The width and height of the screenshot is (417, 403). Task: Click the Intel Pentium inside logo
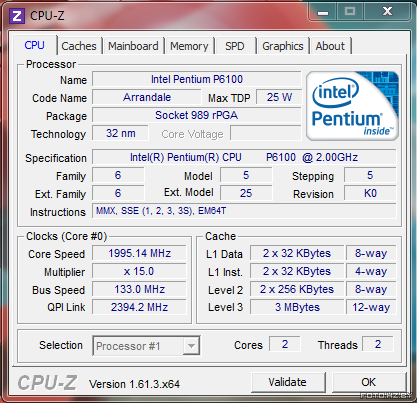pyautogui.click(x=352, y=106)
